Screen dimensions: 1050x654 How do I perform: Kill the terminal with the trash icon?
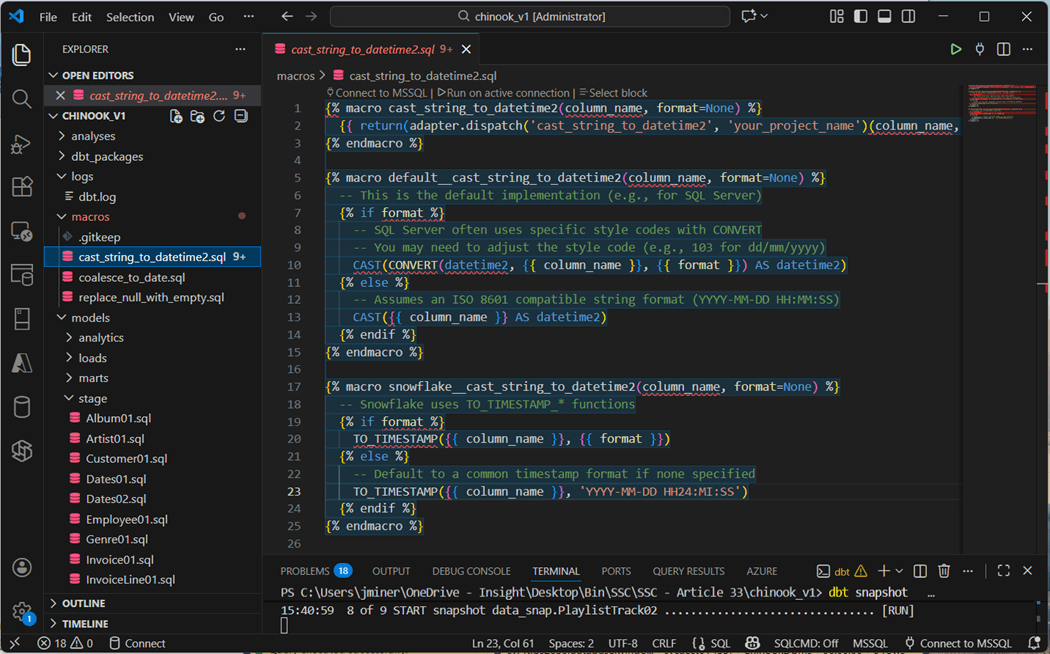click(x=943, y=571)
